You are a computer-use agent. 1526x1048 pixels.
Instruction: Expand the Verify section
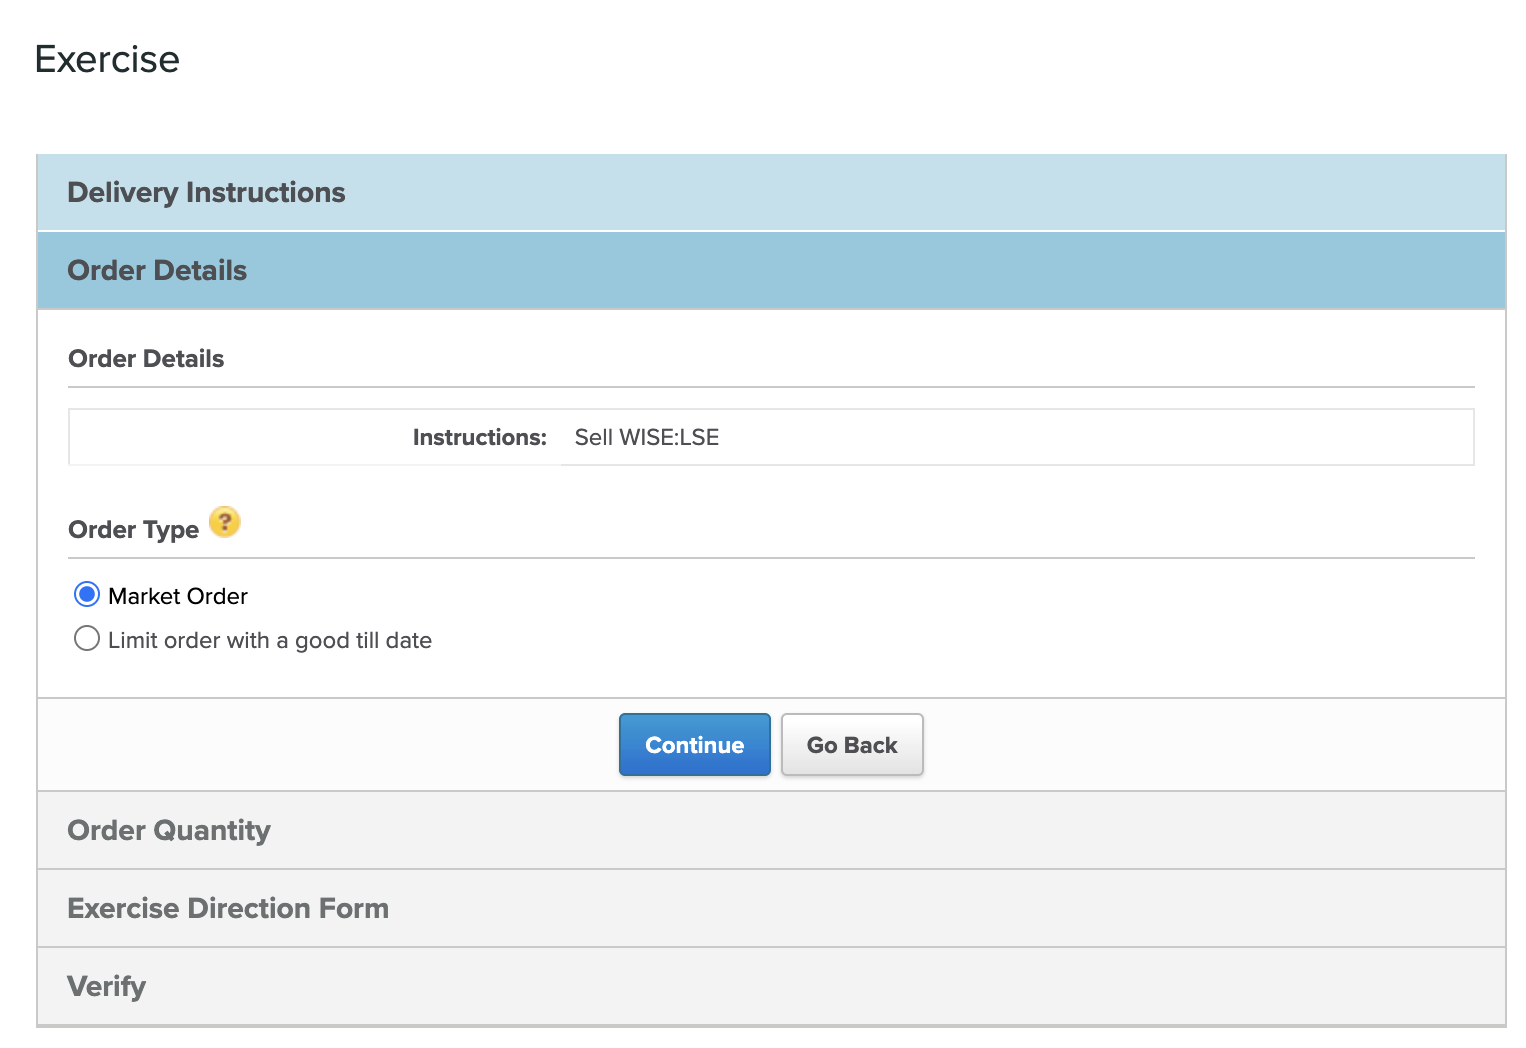click(771, 986)
